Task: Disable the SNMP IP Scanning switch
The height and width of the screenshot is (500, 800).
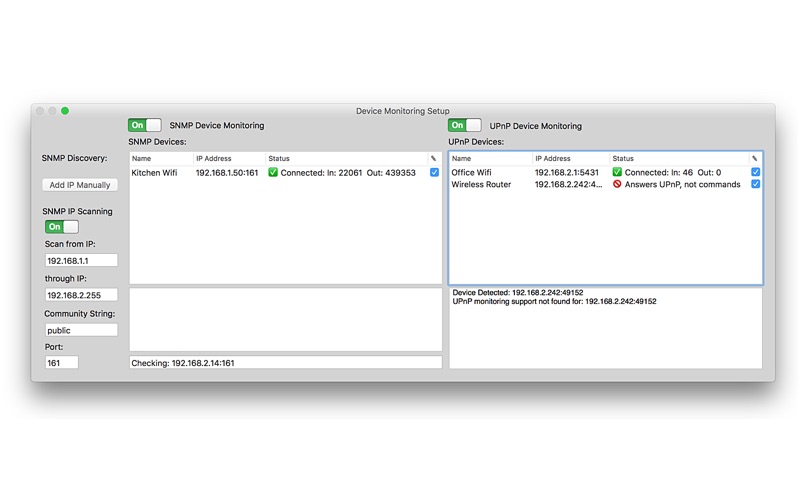Action: point(61,227)
